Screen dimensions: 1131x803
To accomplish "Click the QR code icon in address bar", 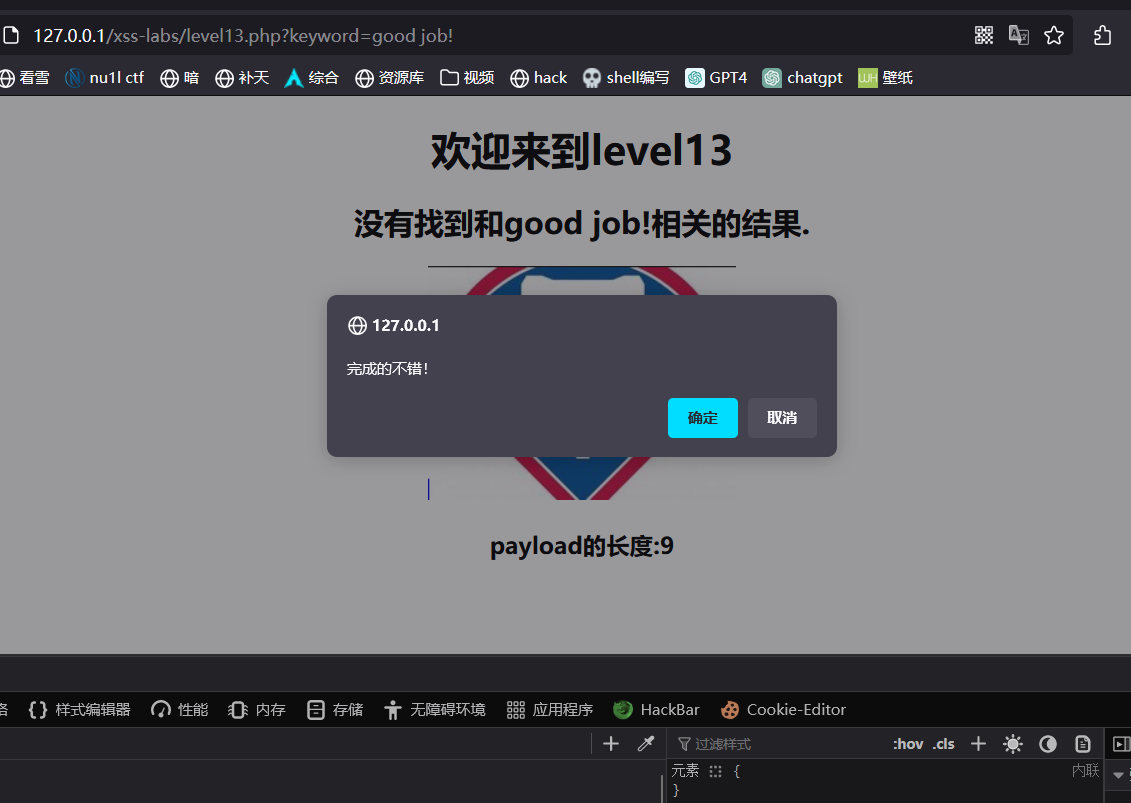I will coord(984,35).
